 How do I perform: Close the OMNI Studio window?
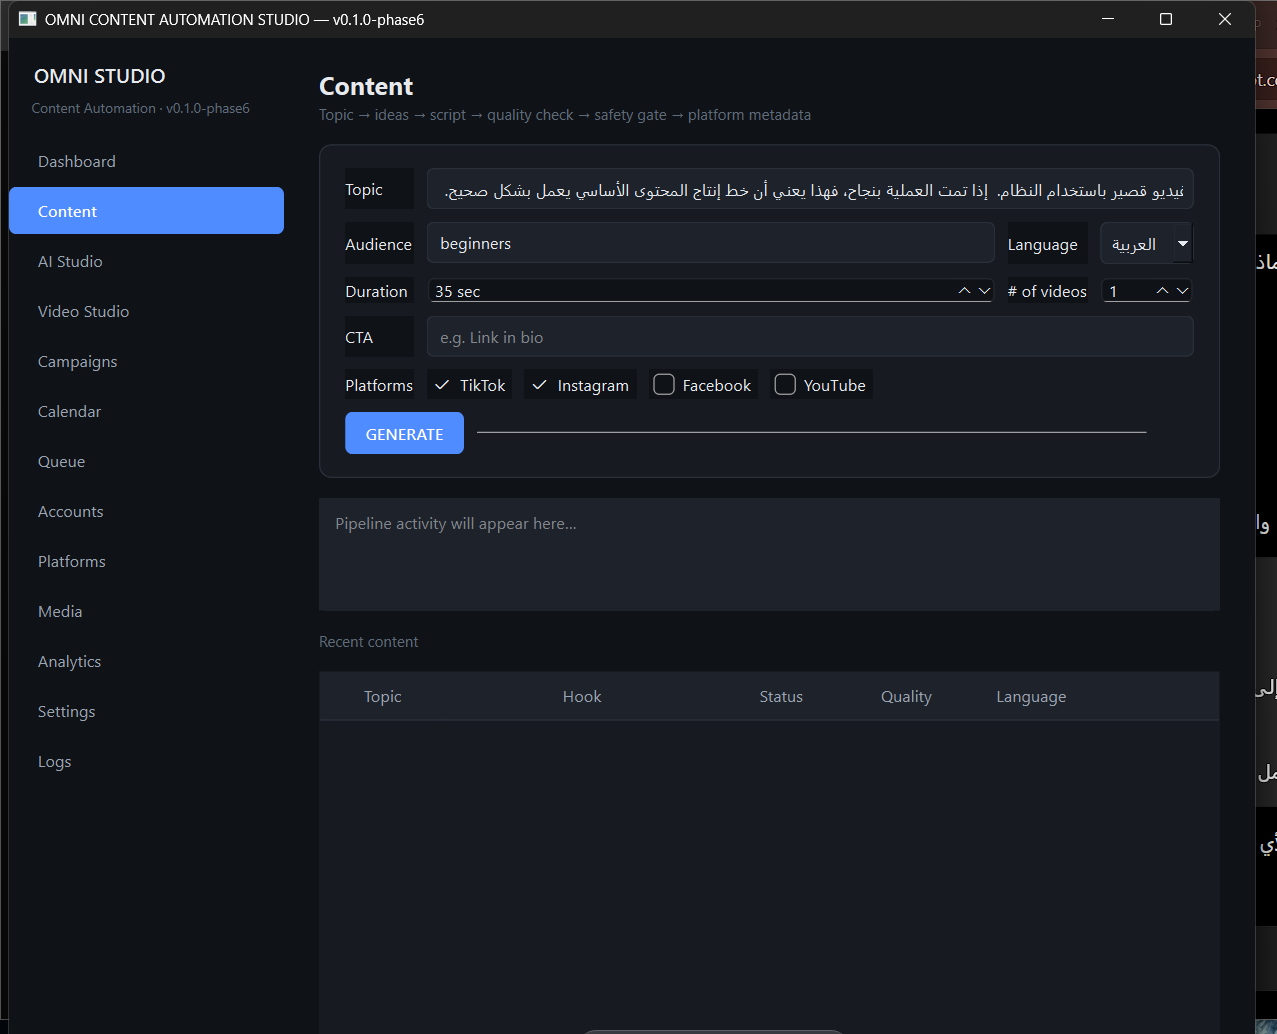point(1224,19)
